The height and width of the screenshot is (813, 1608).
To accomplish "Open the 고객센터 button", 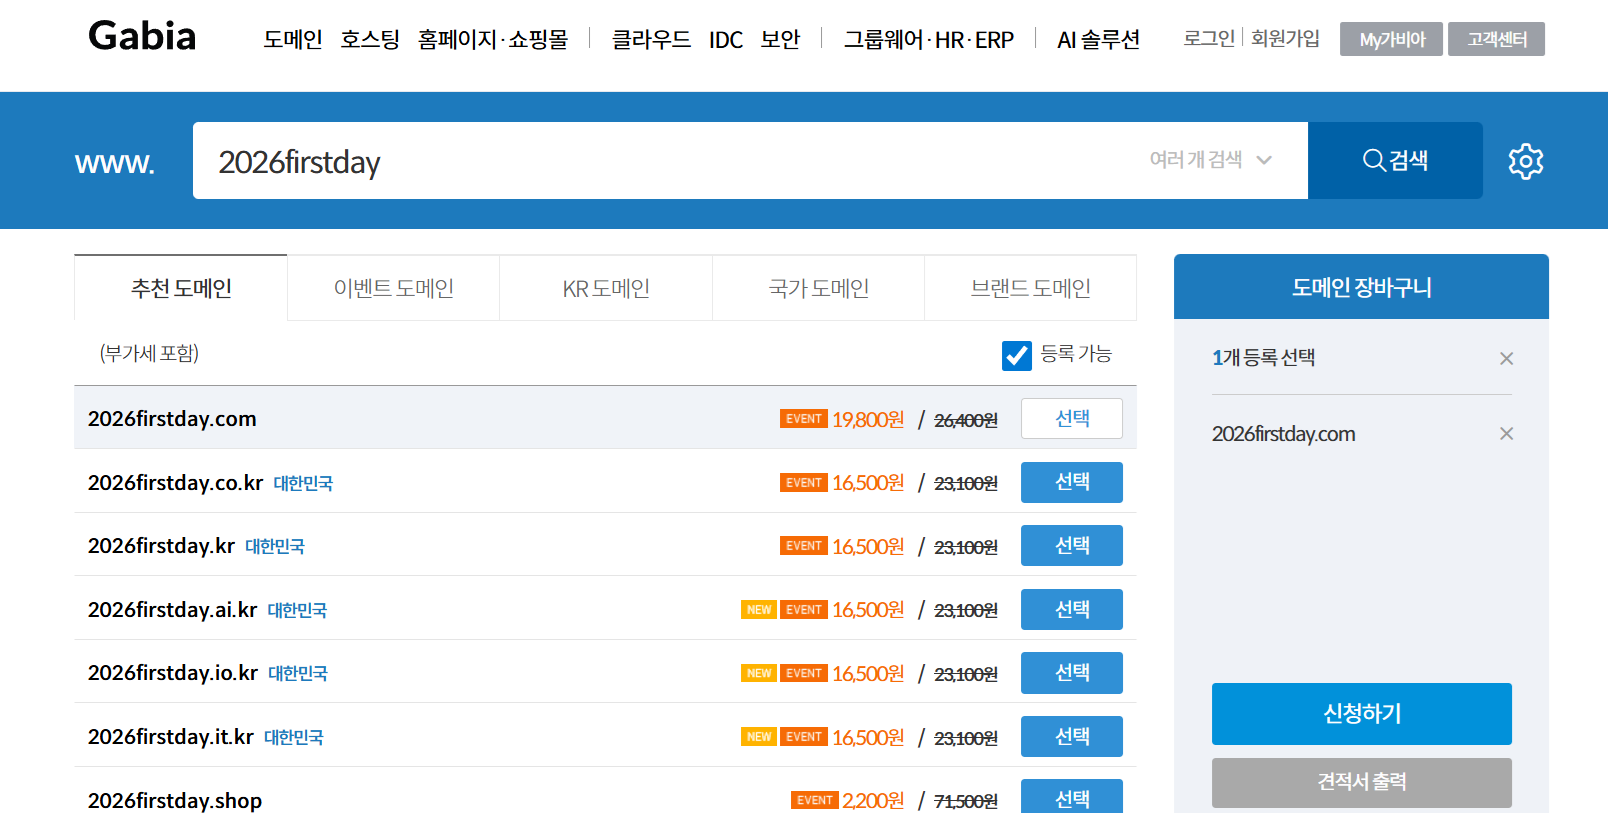I will [1496, 39].
